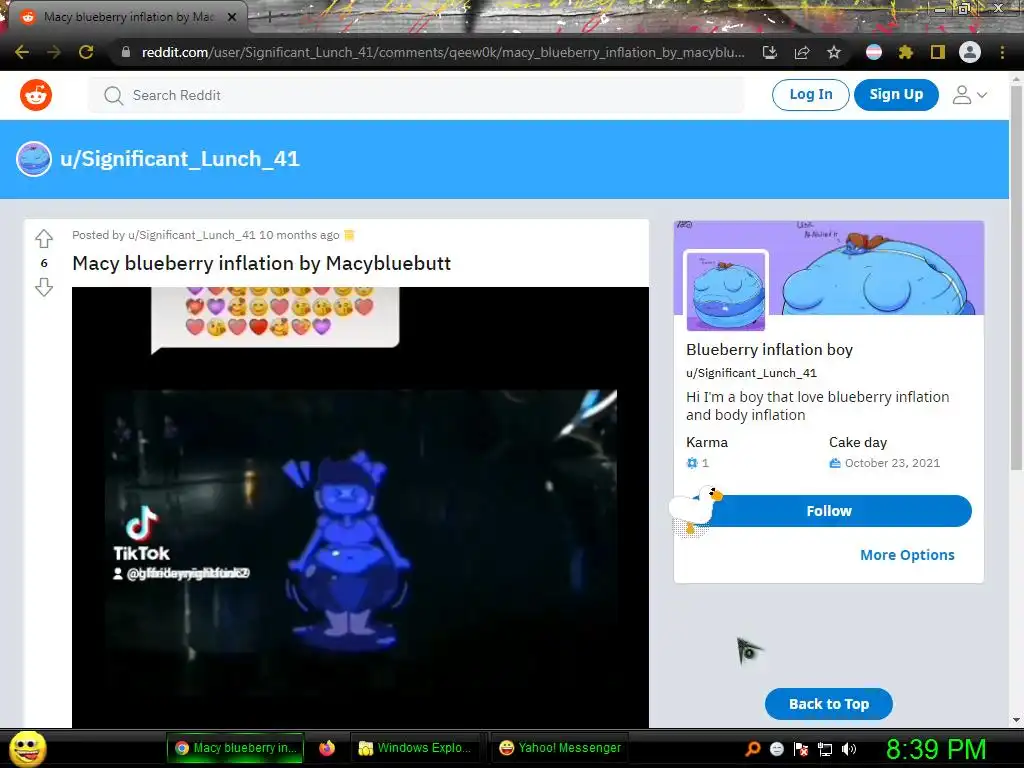Viewport: 1024px width, 768px height.
Task: Click the scrollbar down arrow
Action: click(x=1016, y=720)
